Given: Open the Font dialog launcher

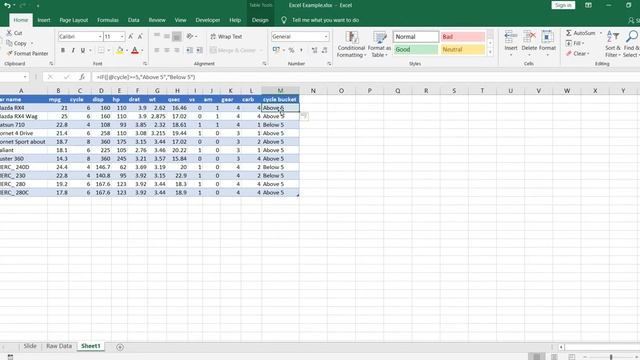Looking at the screenshot, I should pos(145,64).
